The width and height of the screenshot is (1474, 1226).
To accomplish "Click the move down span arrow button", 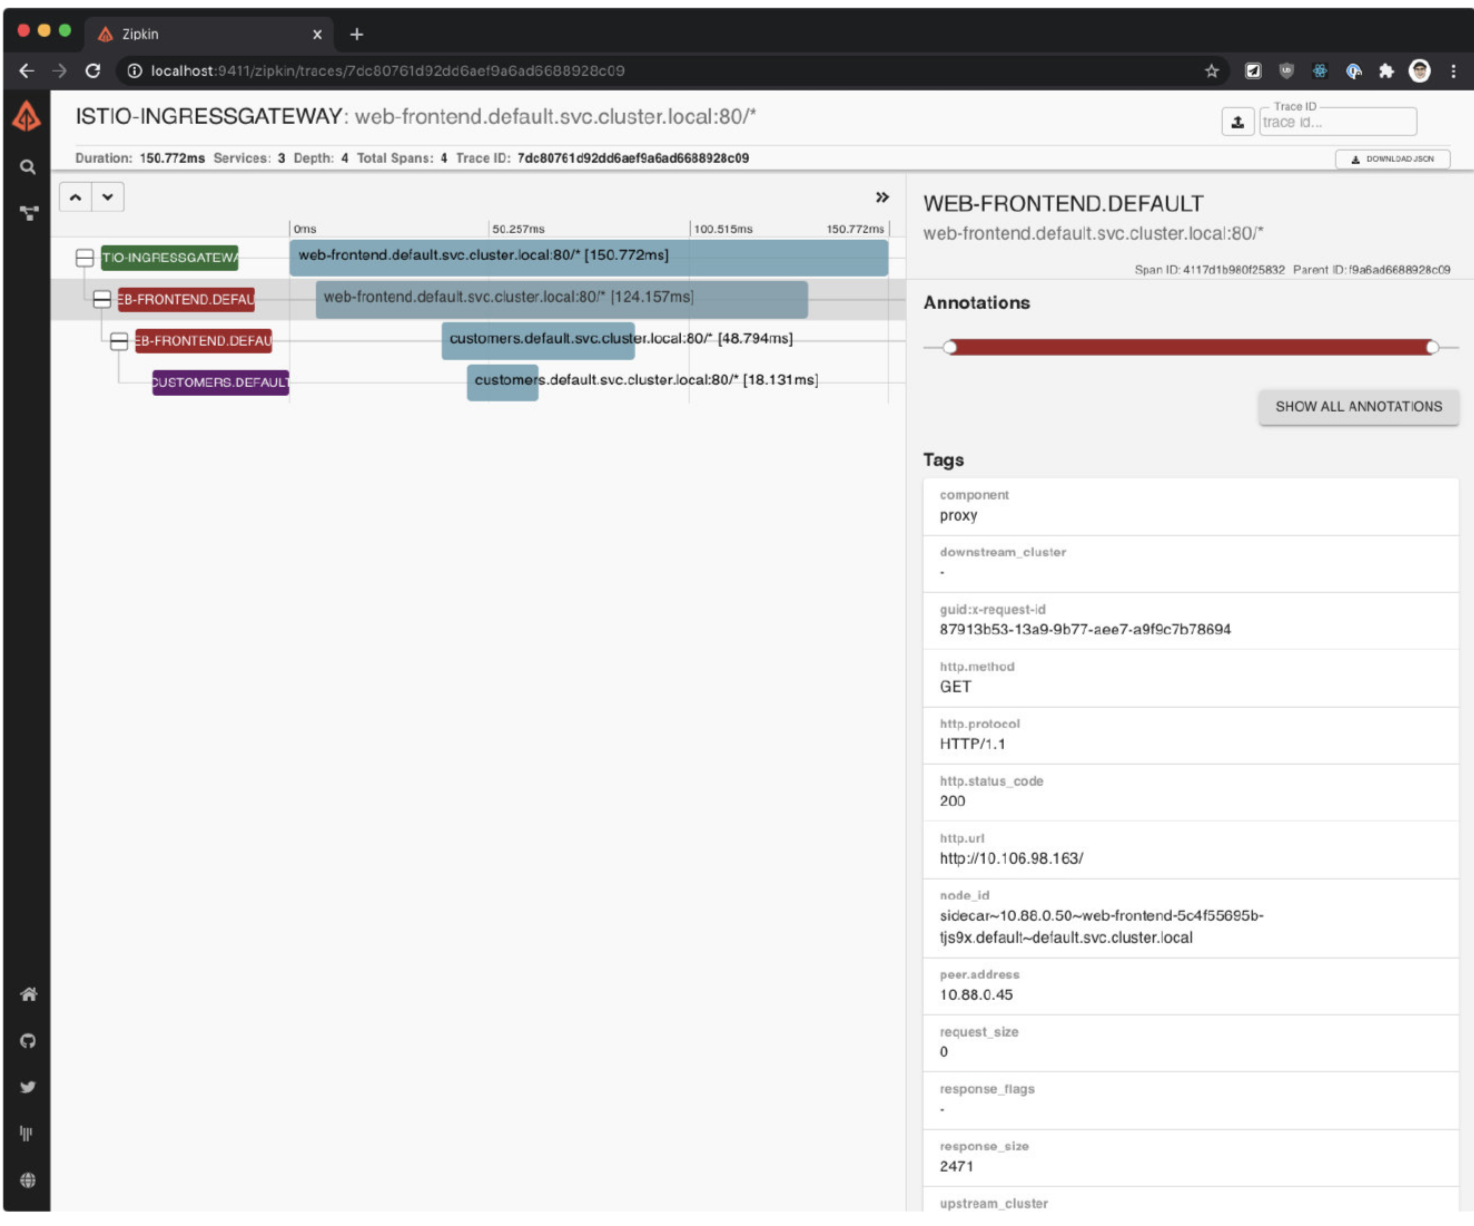I will 108,197.
